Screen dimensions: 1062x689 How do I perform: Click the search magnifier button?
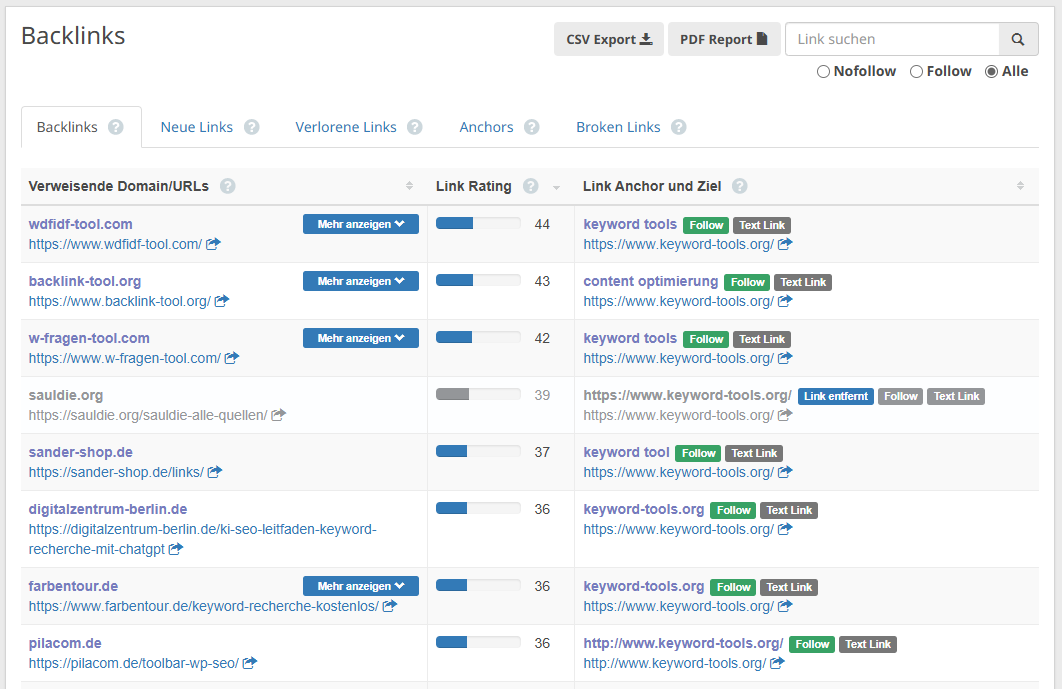click(x=1018, y=39)
